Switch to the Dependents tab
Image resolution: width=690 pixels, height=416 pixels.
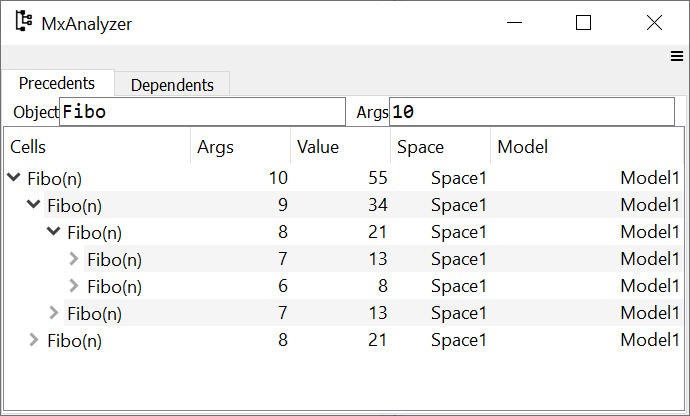tap(172, 85)
